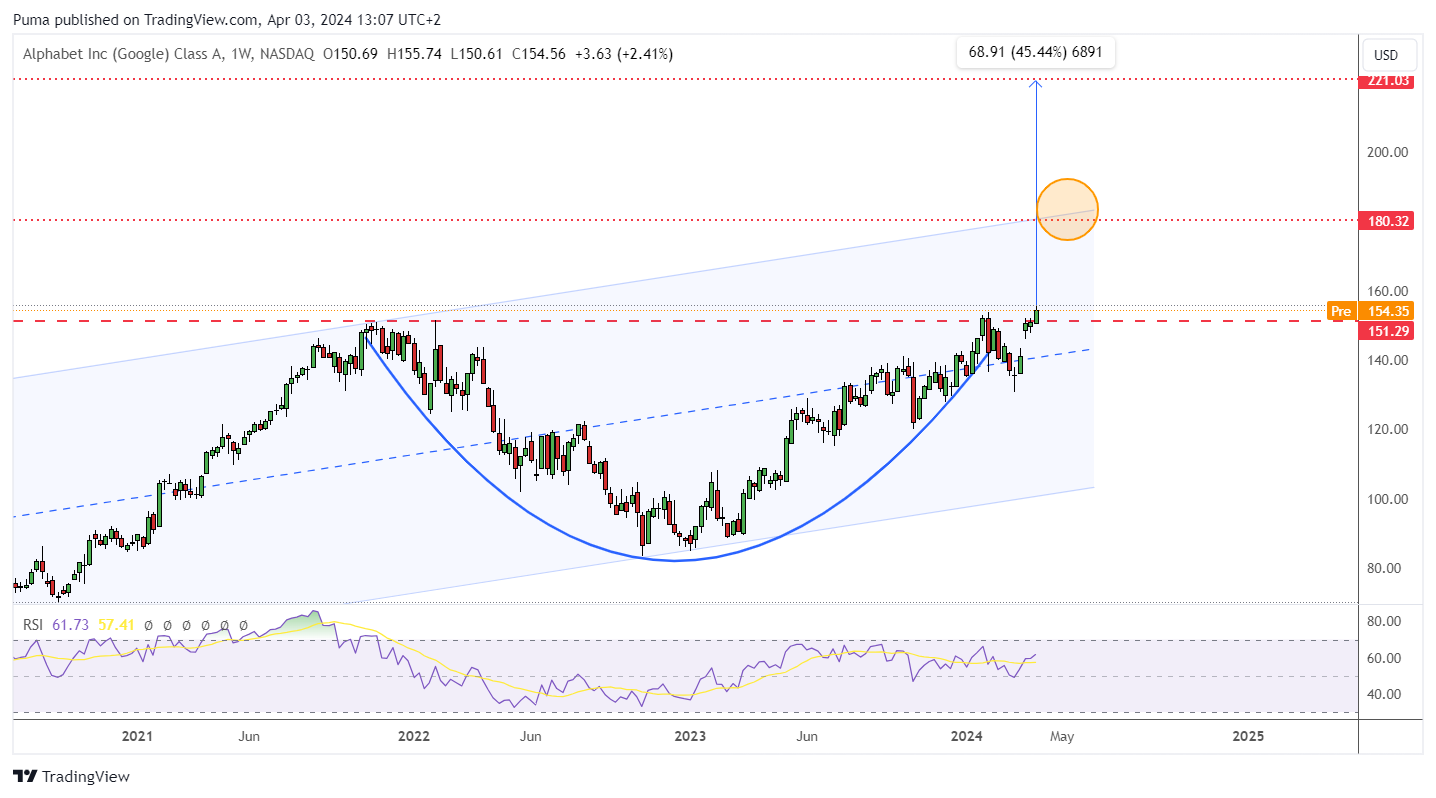Click the red 151.29 price tag
The image size is (1436, 798).
coord(1385,330)
